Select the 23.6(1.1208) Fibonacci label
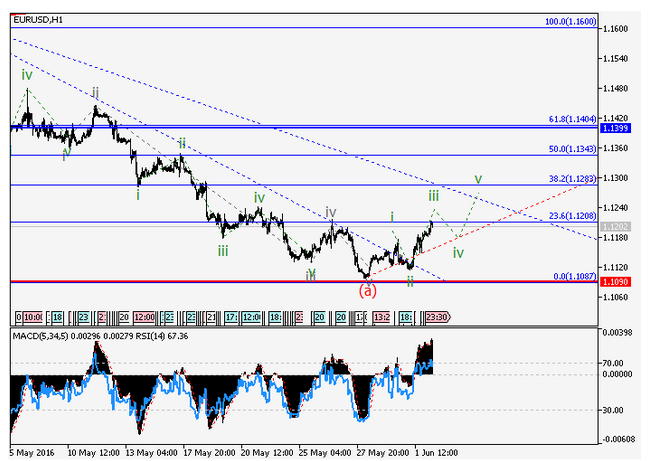This screenshot has width=650, height=461. (x=573, y=215)
